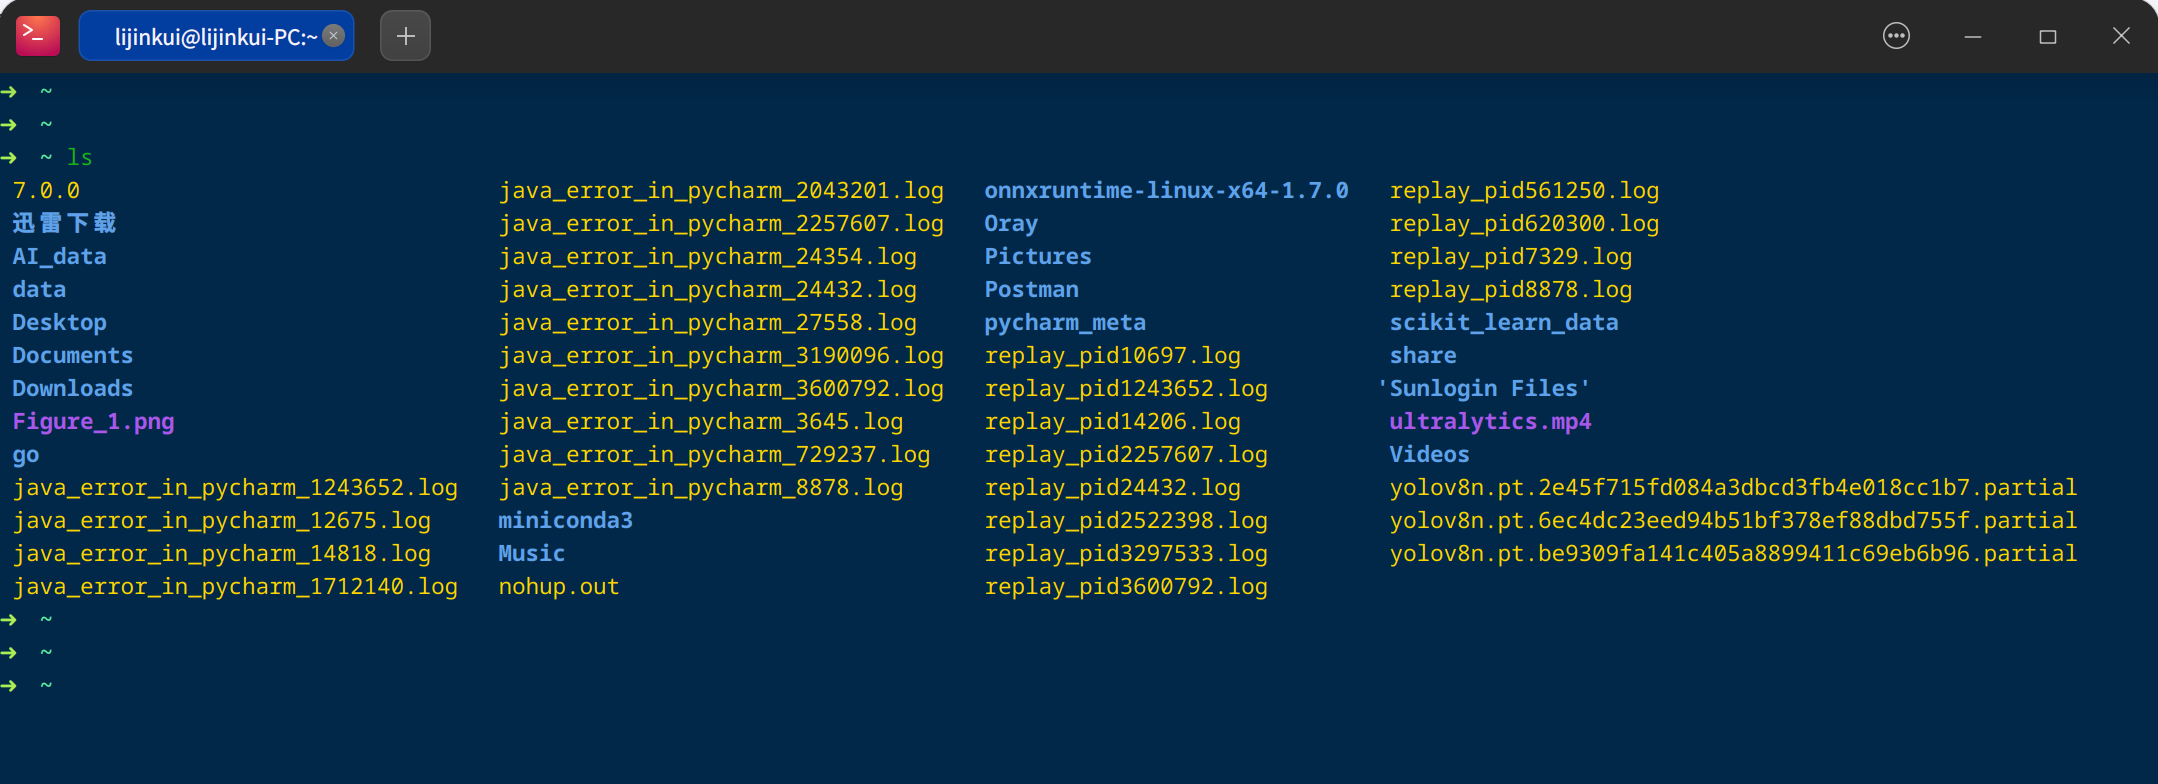Screen dimensions: 2158x784
Task: Click the ls command text
Action: click(x=80, y=157)
